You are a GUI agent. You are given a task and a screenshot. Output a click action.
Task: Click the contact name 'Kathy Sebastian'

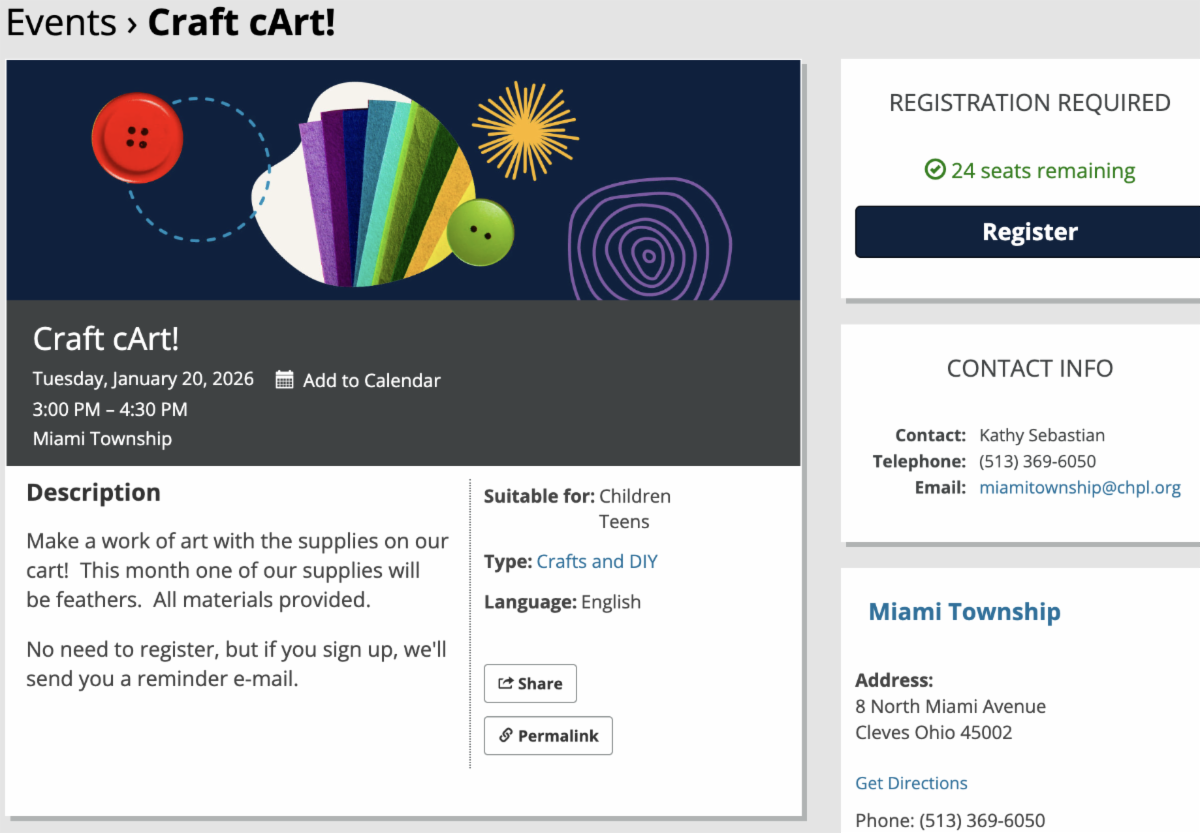(1042, 435)
